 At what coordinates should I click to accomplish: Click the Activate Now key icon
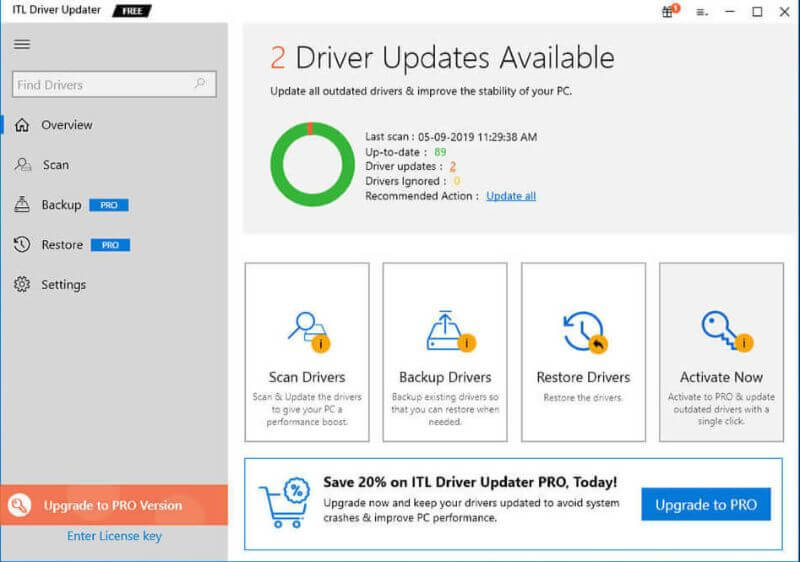(x=726, y=331)
